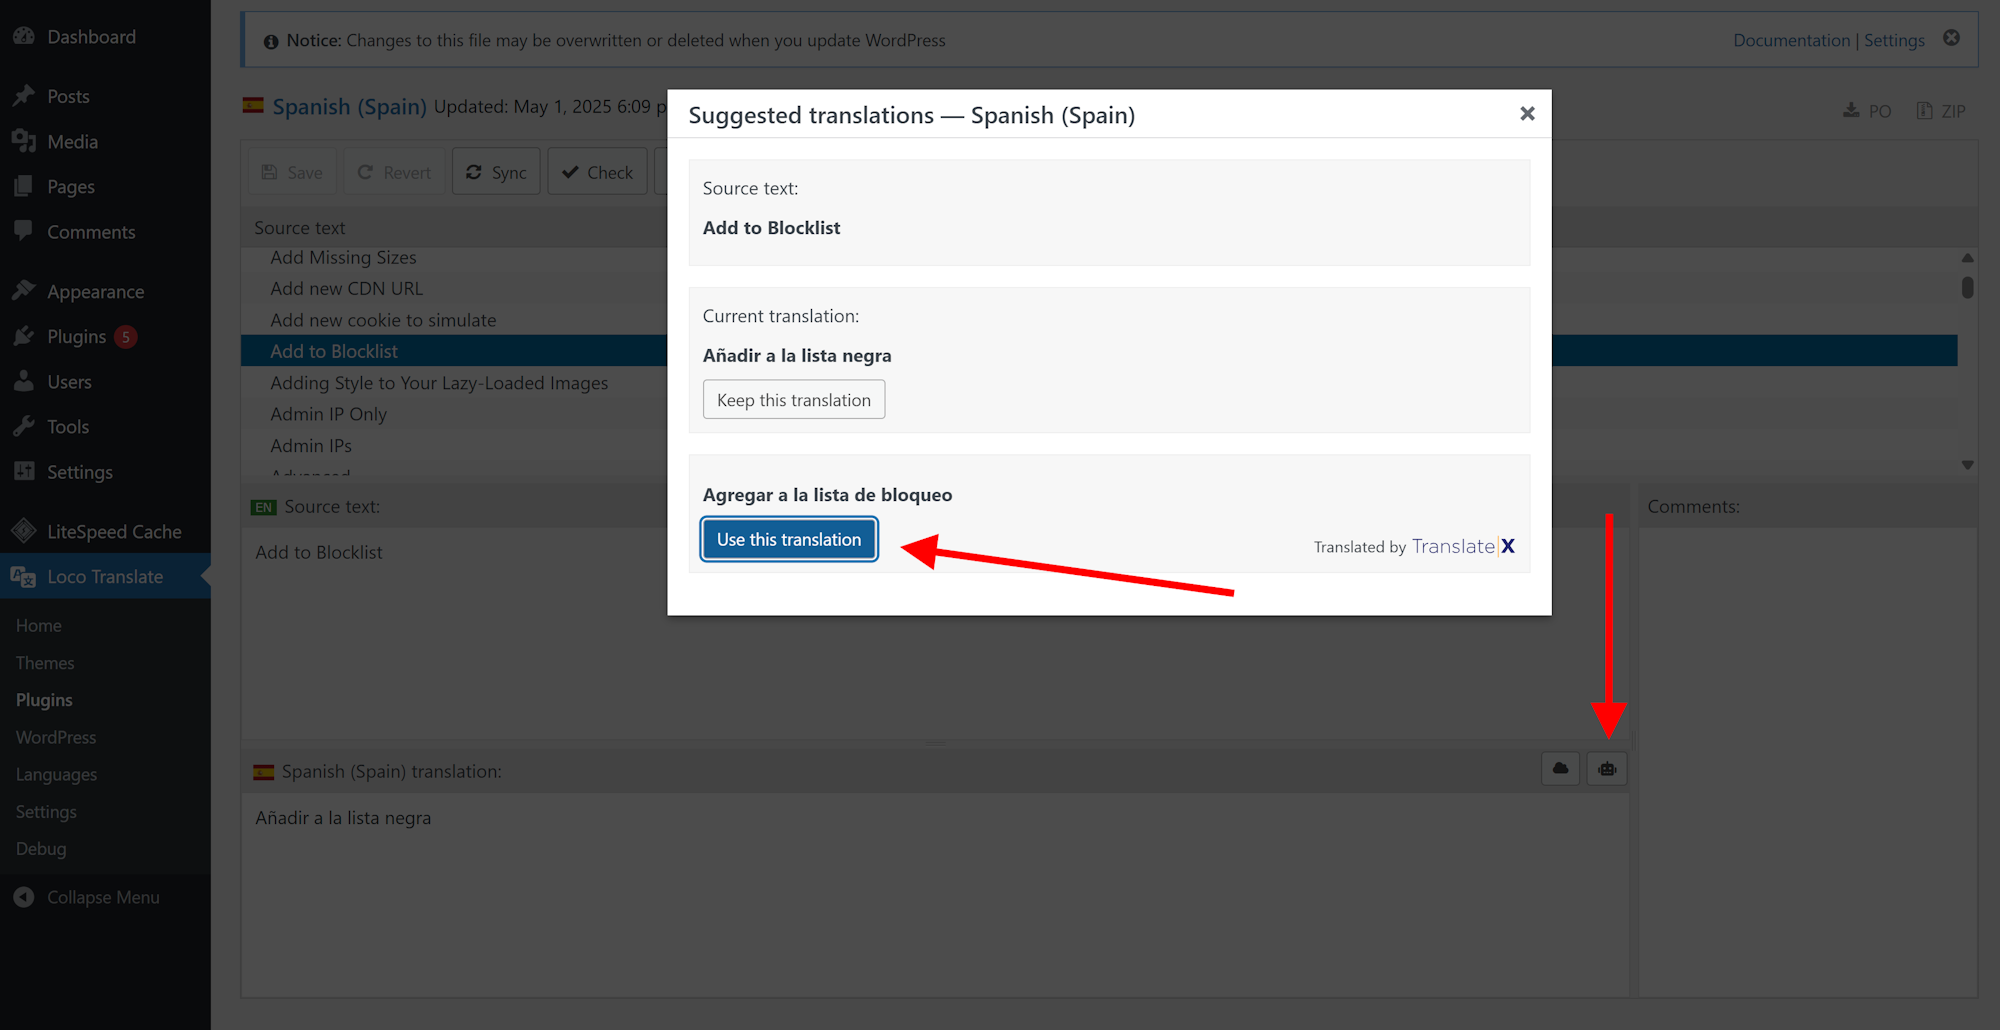Click the Check toolbar button

[597, 172]
